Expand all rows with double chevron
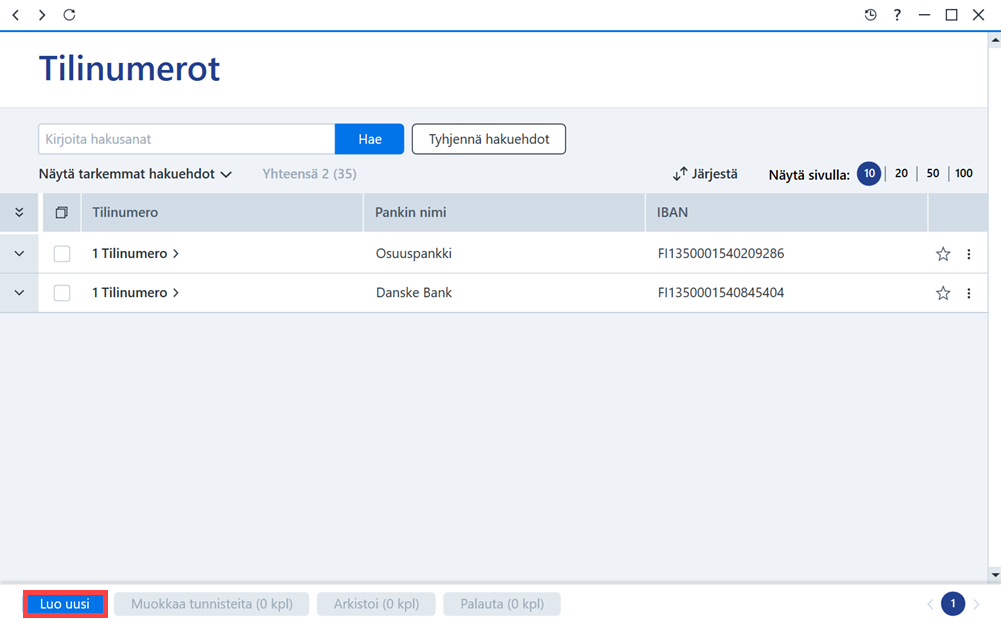This screenshot has width=1001, height=622. pyautogui.click(x=19, y=213)
